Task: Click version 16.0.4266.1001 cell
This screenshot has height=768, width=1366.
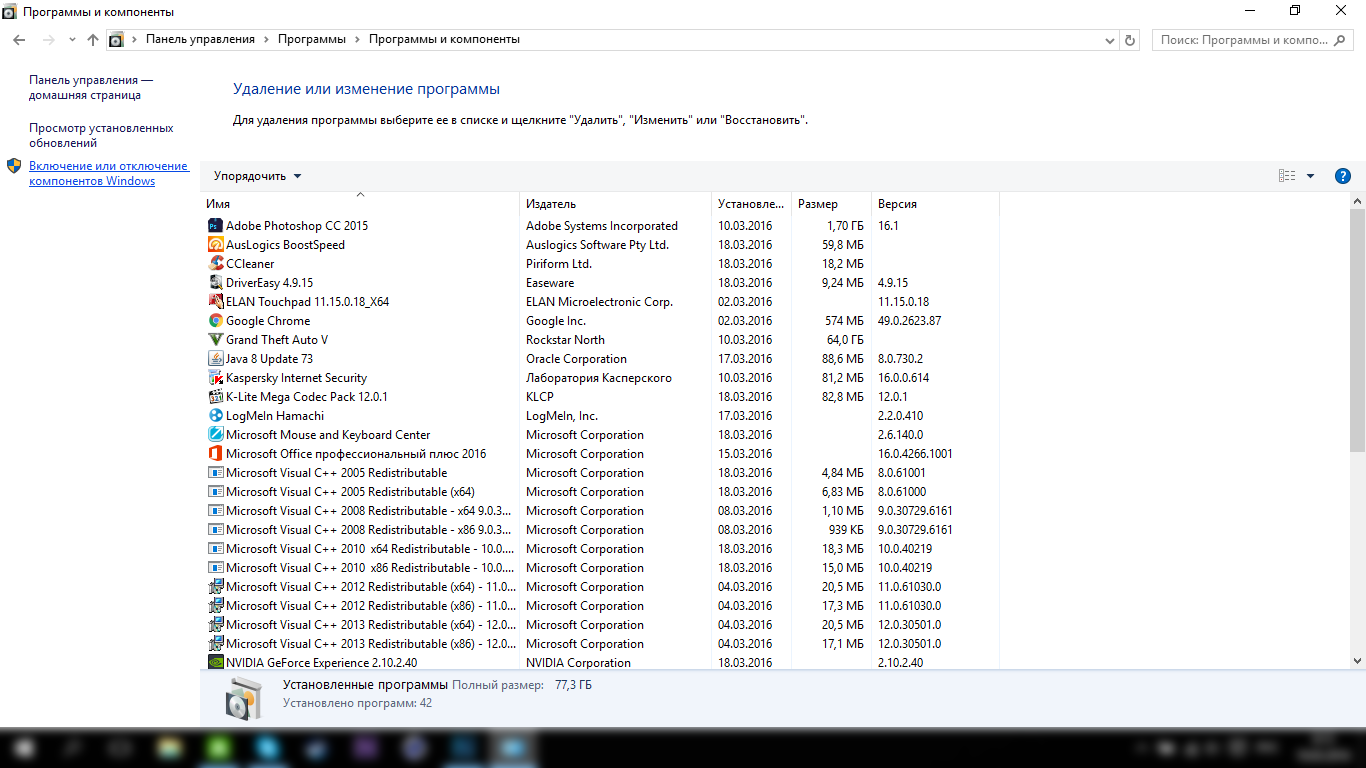Action: coord(915,454)
